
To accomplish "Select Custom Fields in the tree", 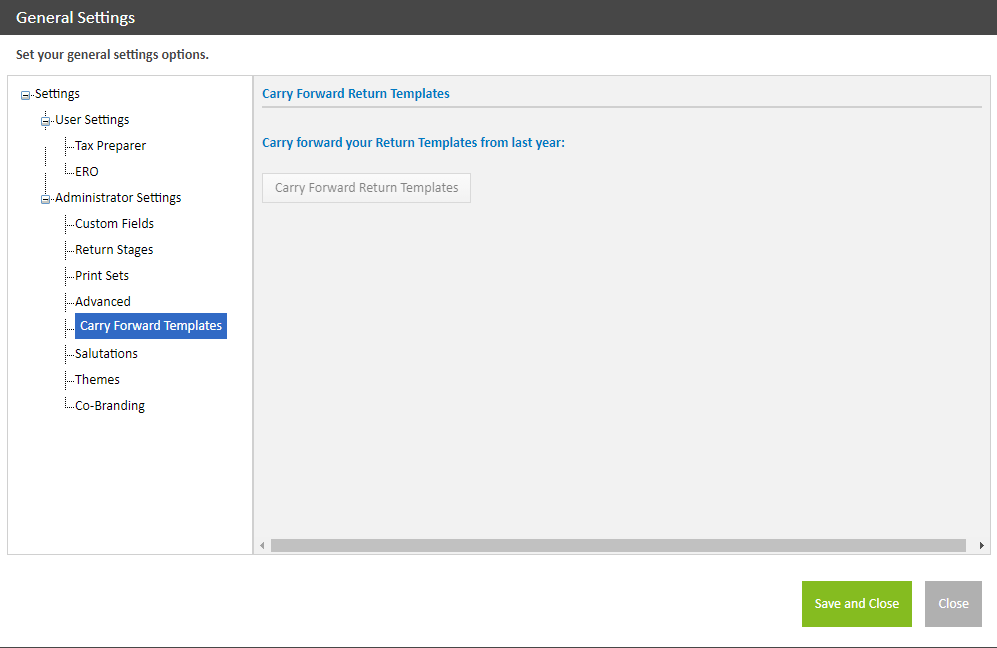I will click(x=114, y=224).
